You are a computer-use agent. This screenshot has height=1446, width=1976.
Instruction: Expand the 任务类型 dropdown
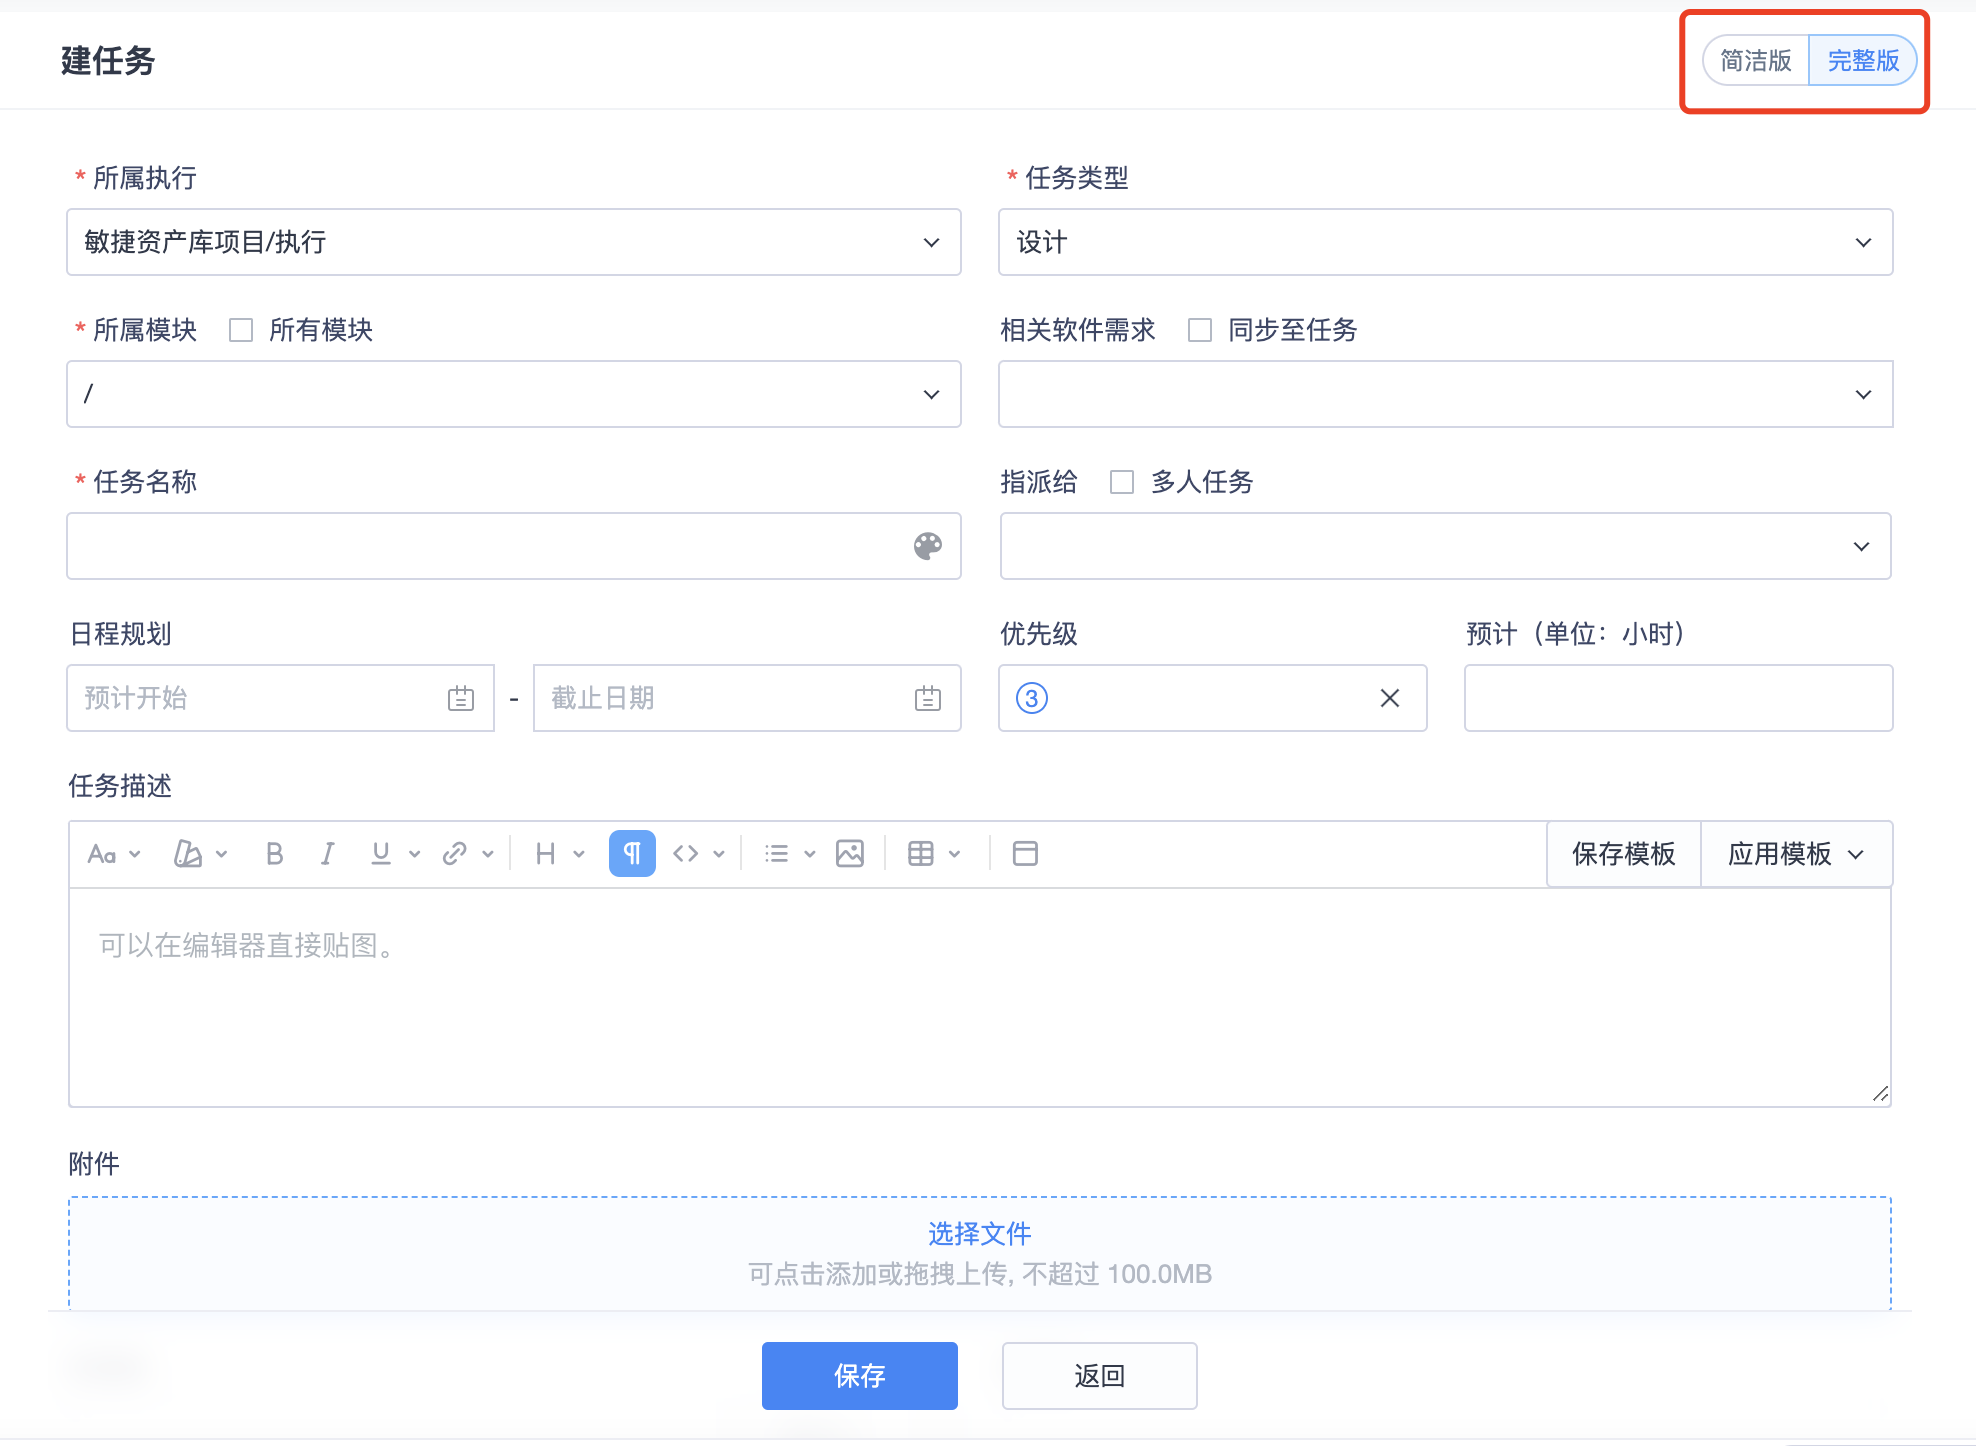[x=1445, y=242]
